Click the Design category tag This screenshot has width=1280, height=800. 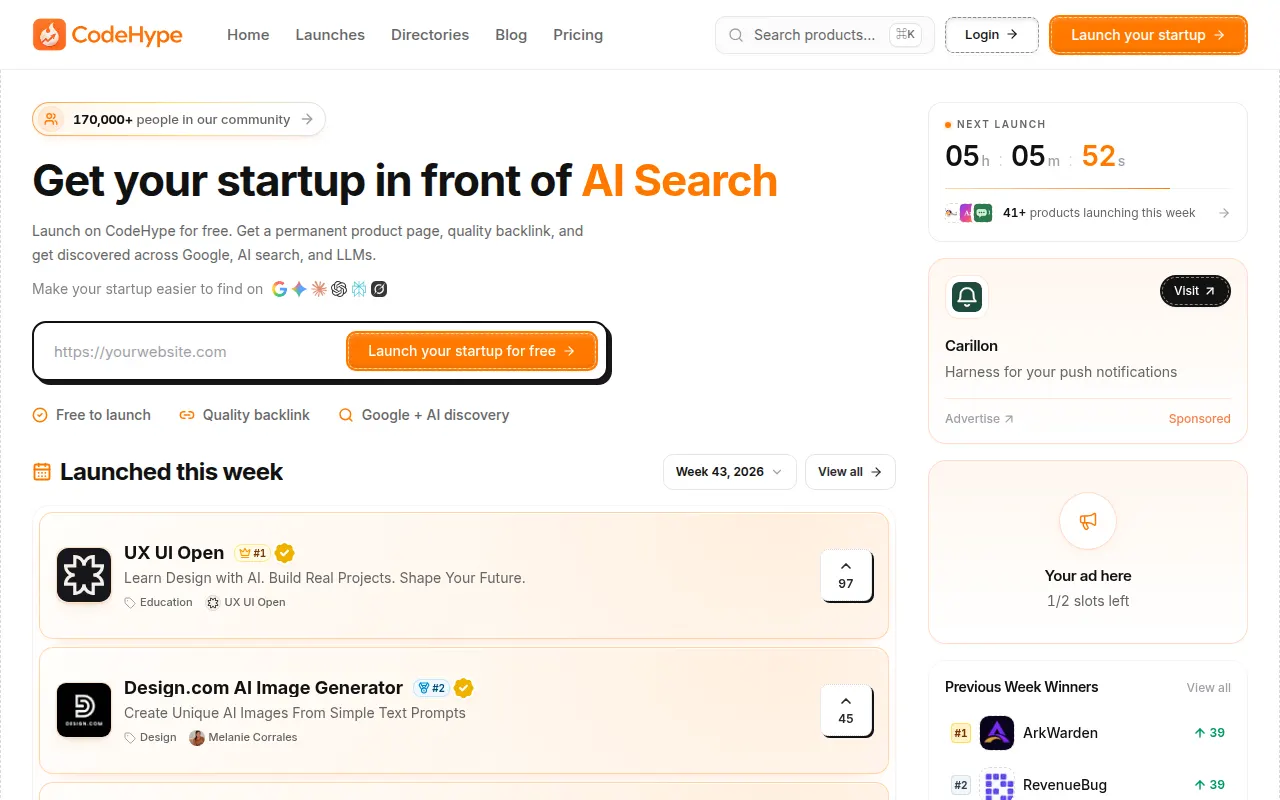[x=150, y=737]
